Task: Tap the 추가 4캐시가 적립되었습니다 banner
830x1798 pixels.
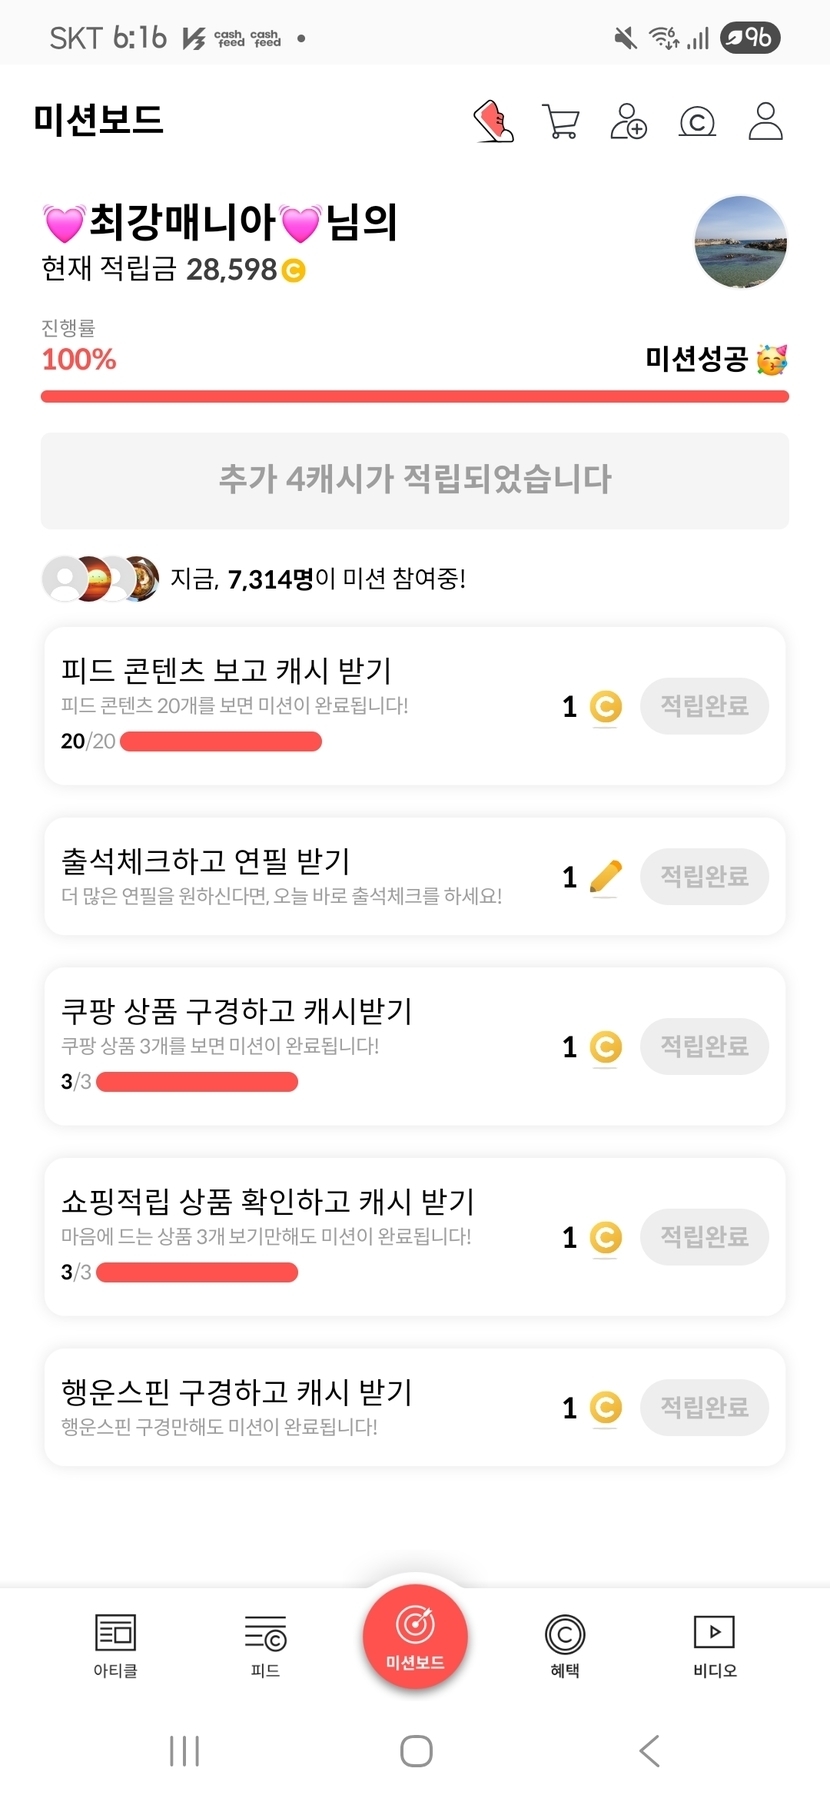Action: coord(415,480)
